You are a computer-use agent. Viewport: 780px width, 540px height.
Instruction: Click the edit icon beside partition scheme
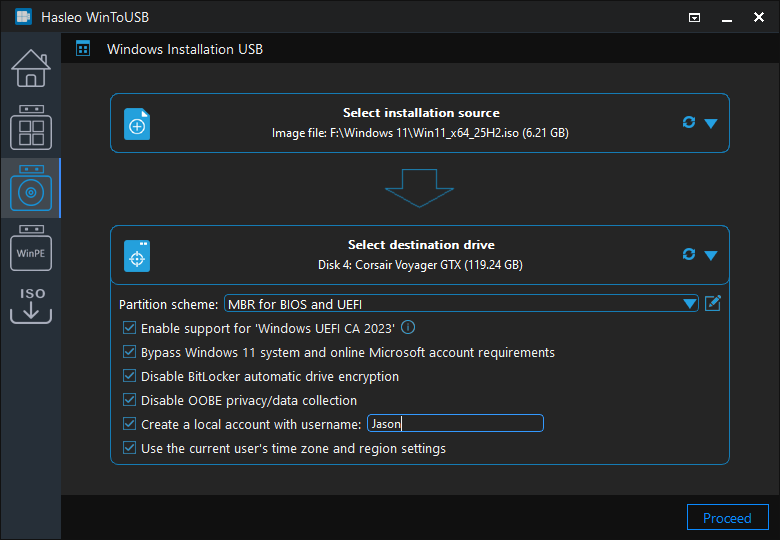pyautogui.click(x=713, y=303)
